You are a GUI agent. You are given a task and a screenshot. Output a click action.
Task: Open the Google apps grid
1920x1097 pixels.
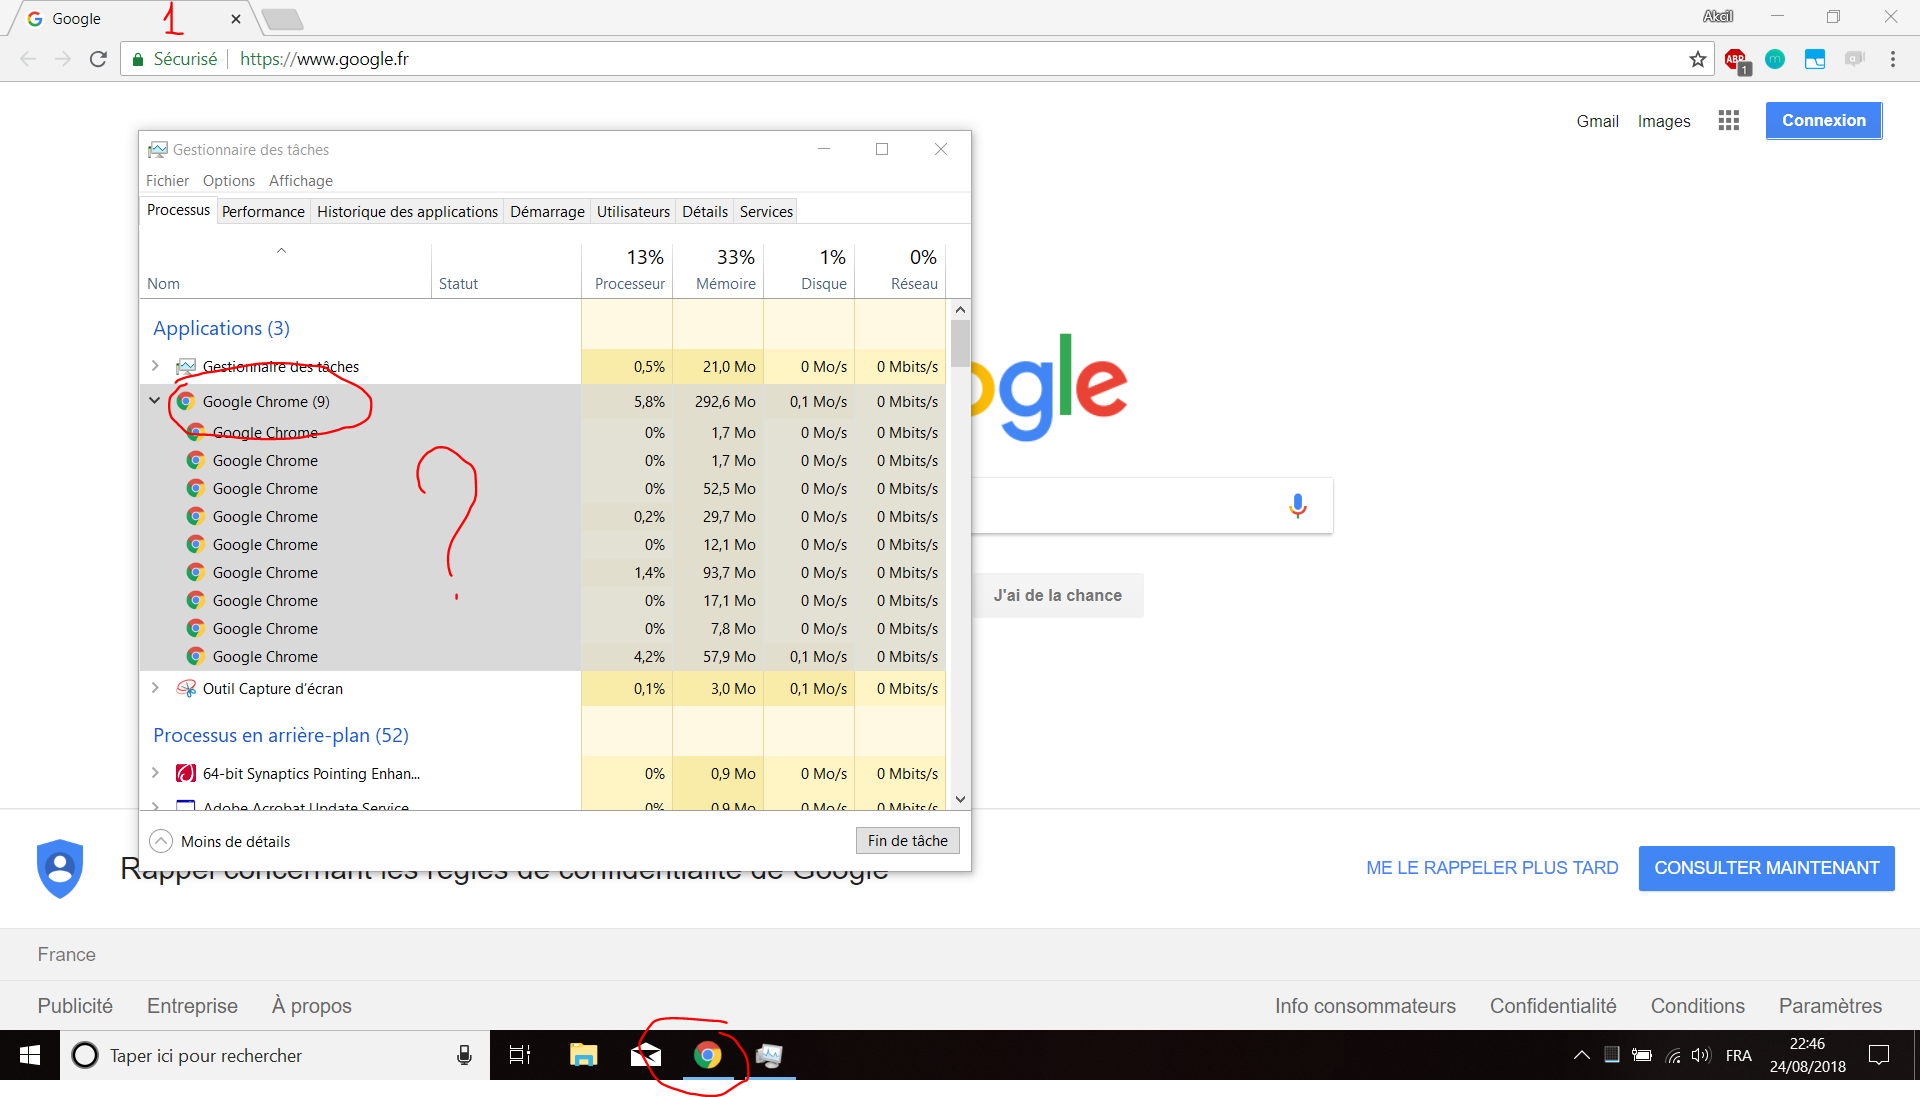click(x=1729, y=121)
